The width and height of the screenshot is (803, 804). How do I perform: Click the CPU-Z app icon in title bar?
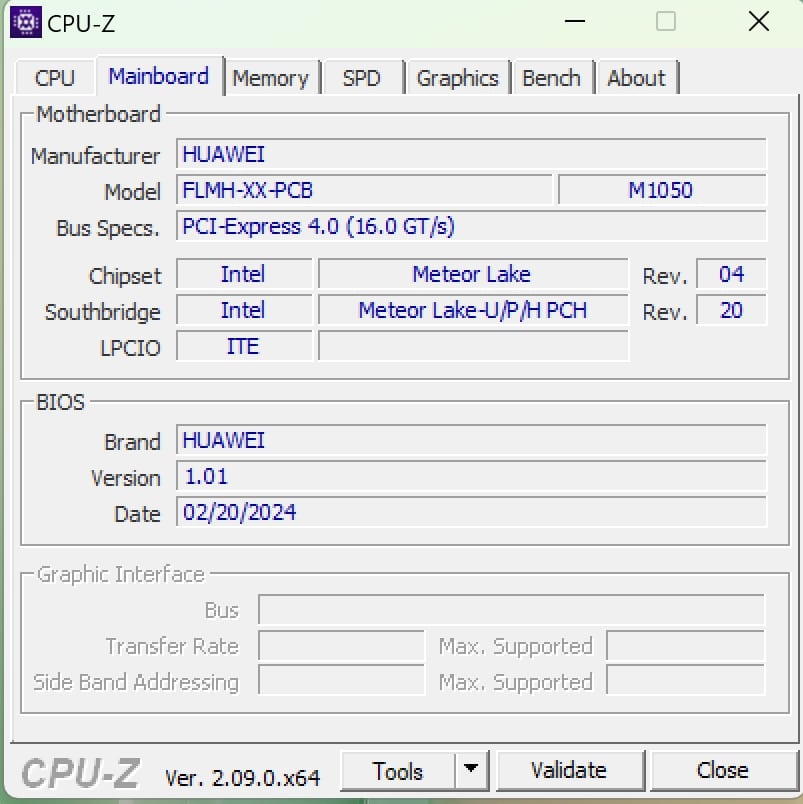pos(26,22)
